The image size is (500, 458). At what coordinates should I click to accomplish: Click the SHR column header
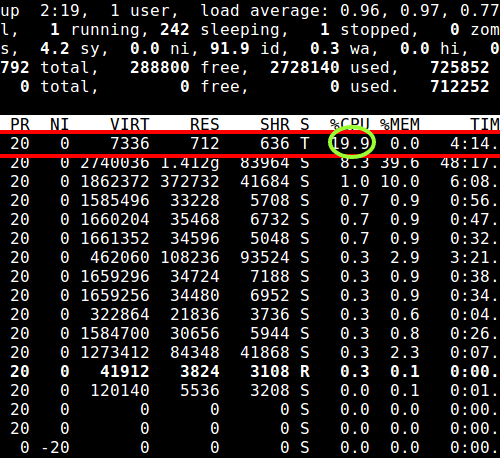click(275, 124)
